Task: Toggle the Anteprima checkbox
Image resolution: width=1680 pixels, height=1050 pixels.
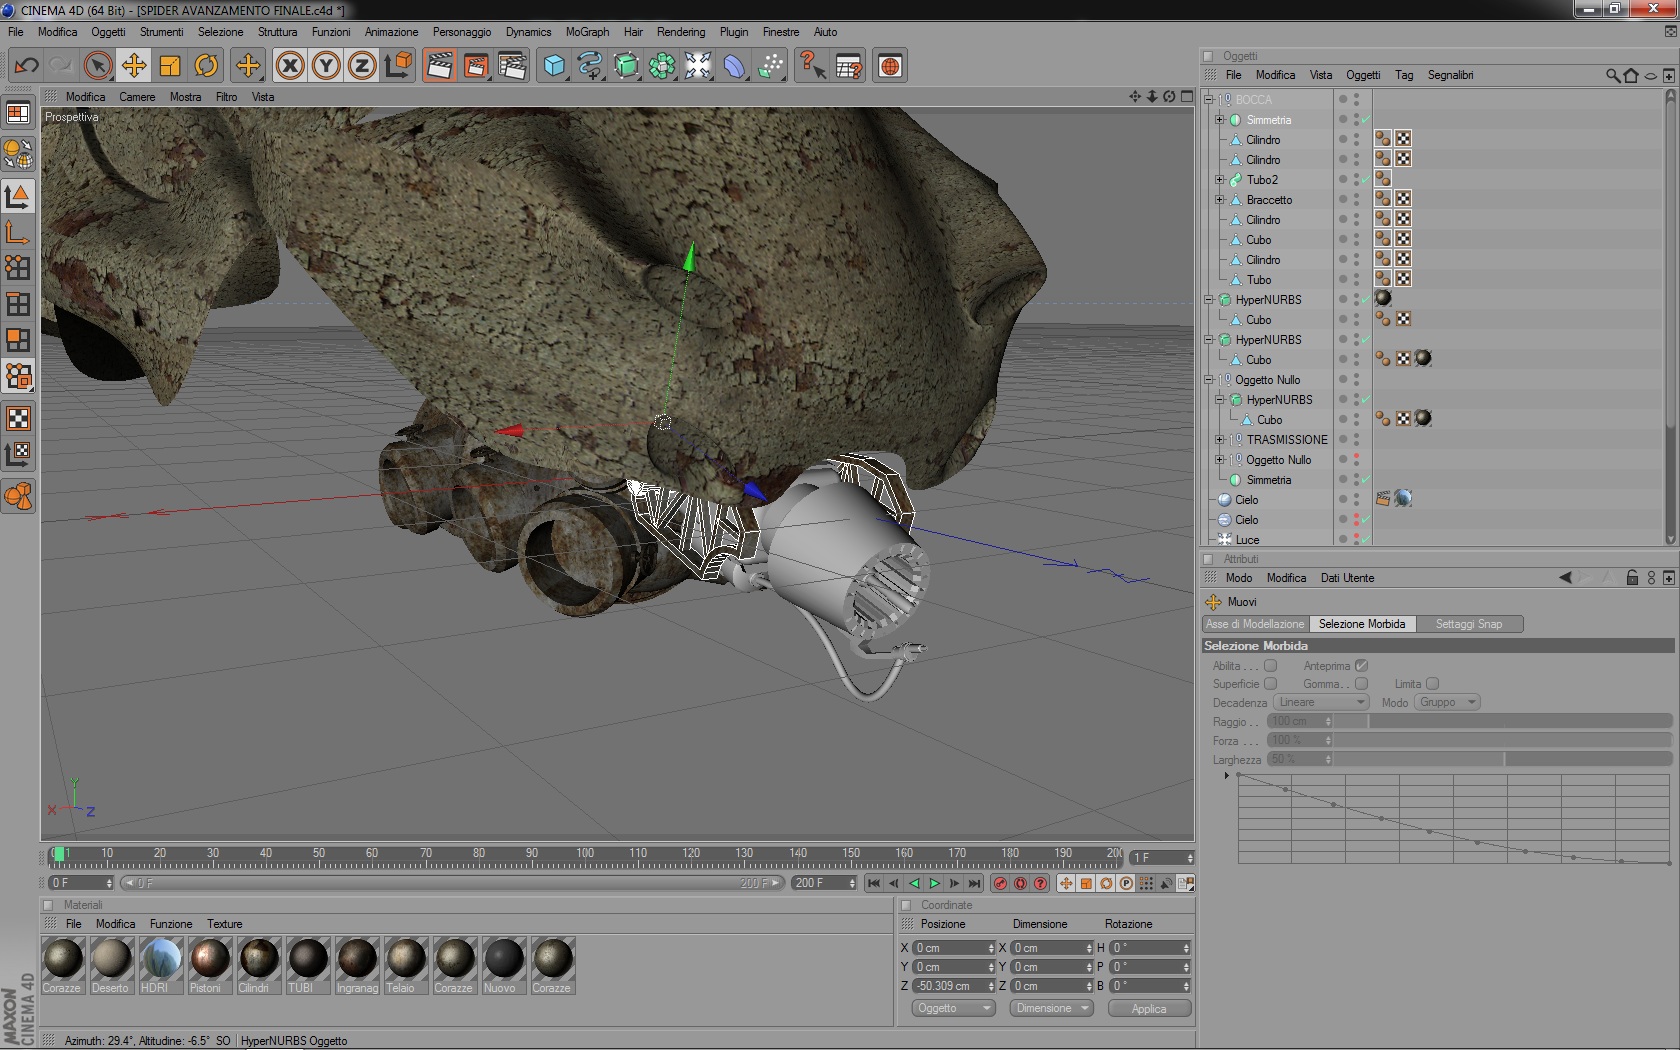Action: (x=1361, y=666)
